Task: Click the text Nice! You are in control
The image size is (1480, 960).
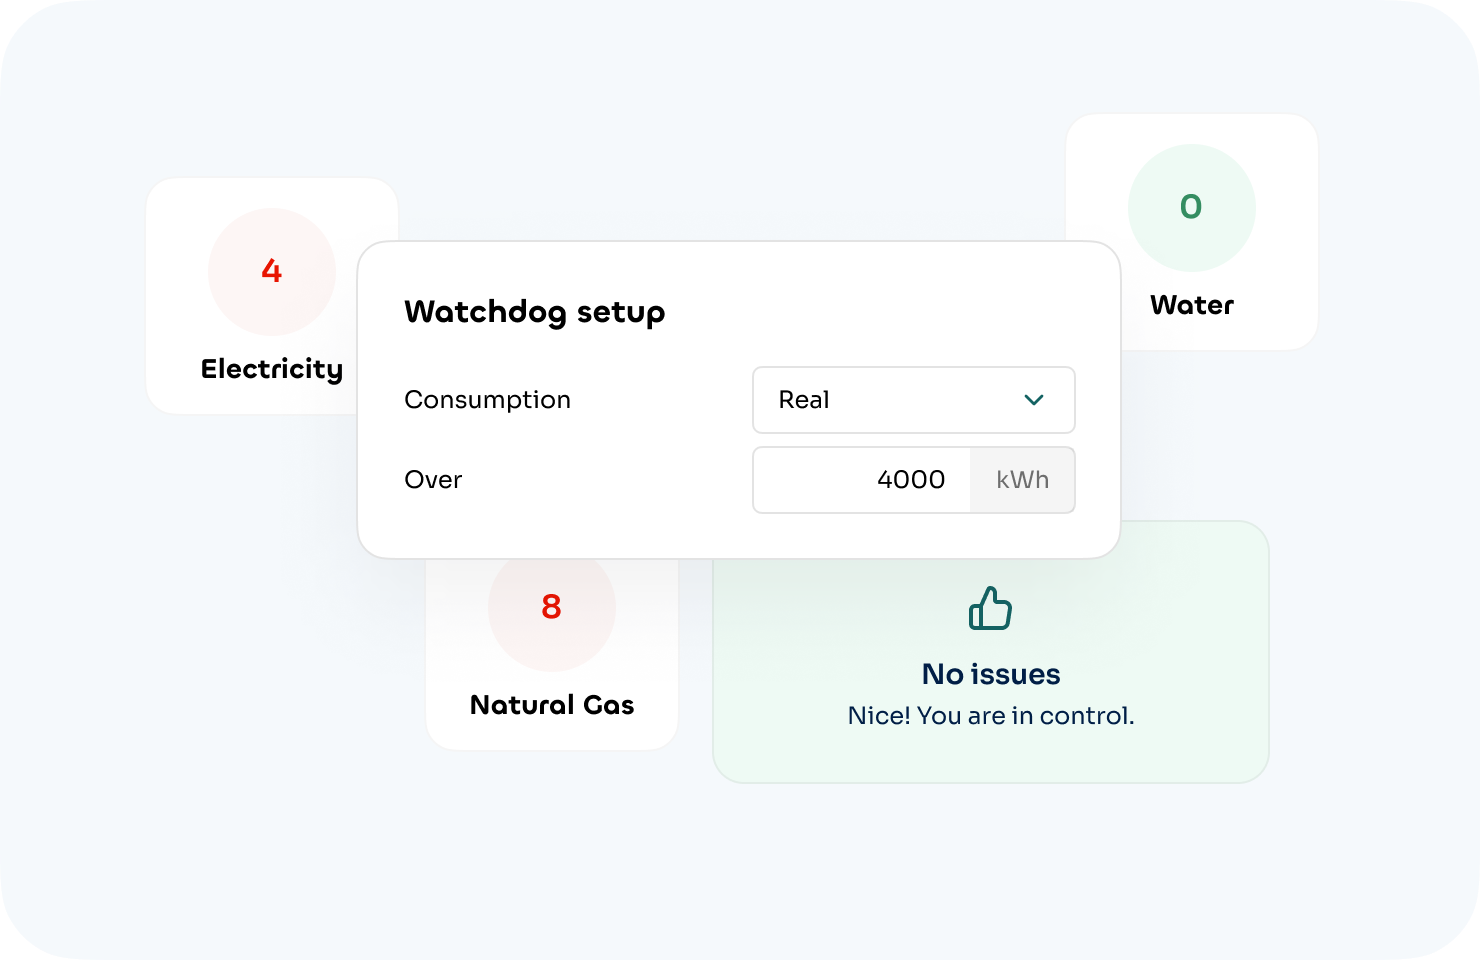Action: (991, 715)
